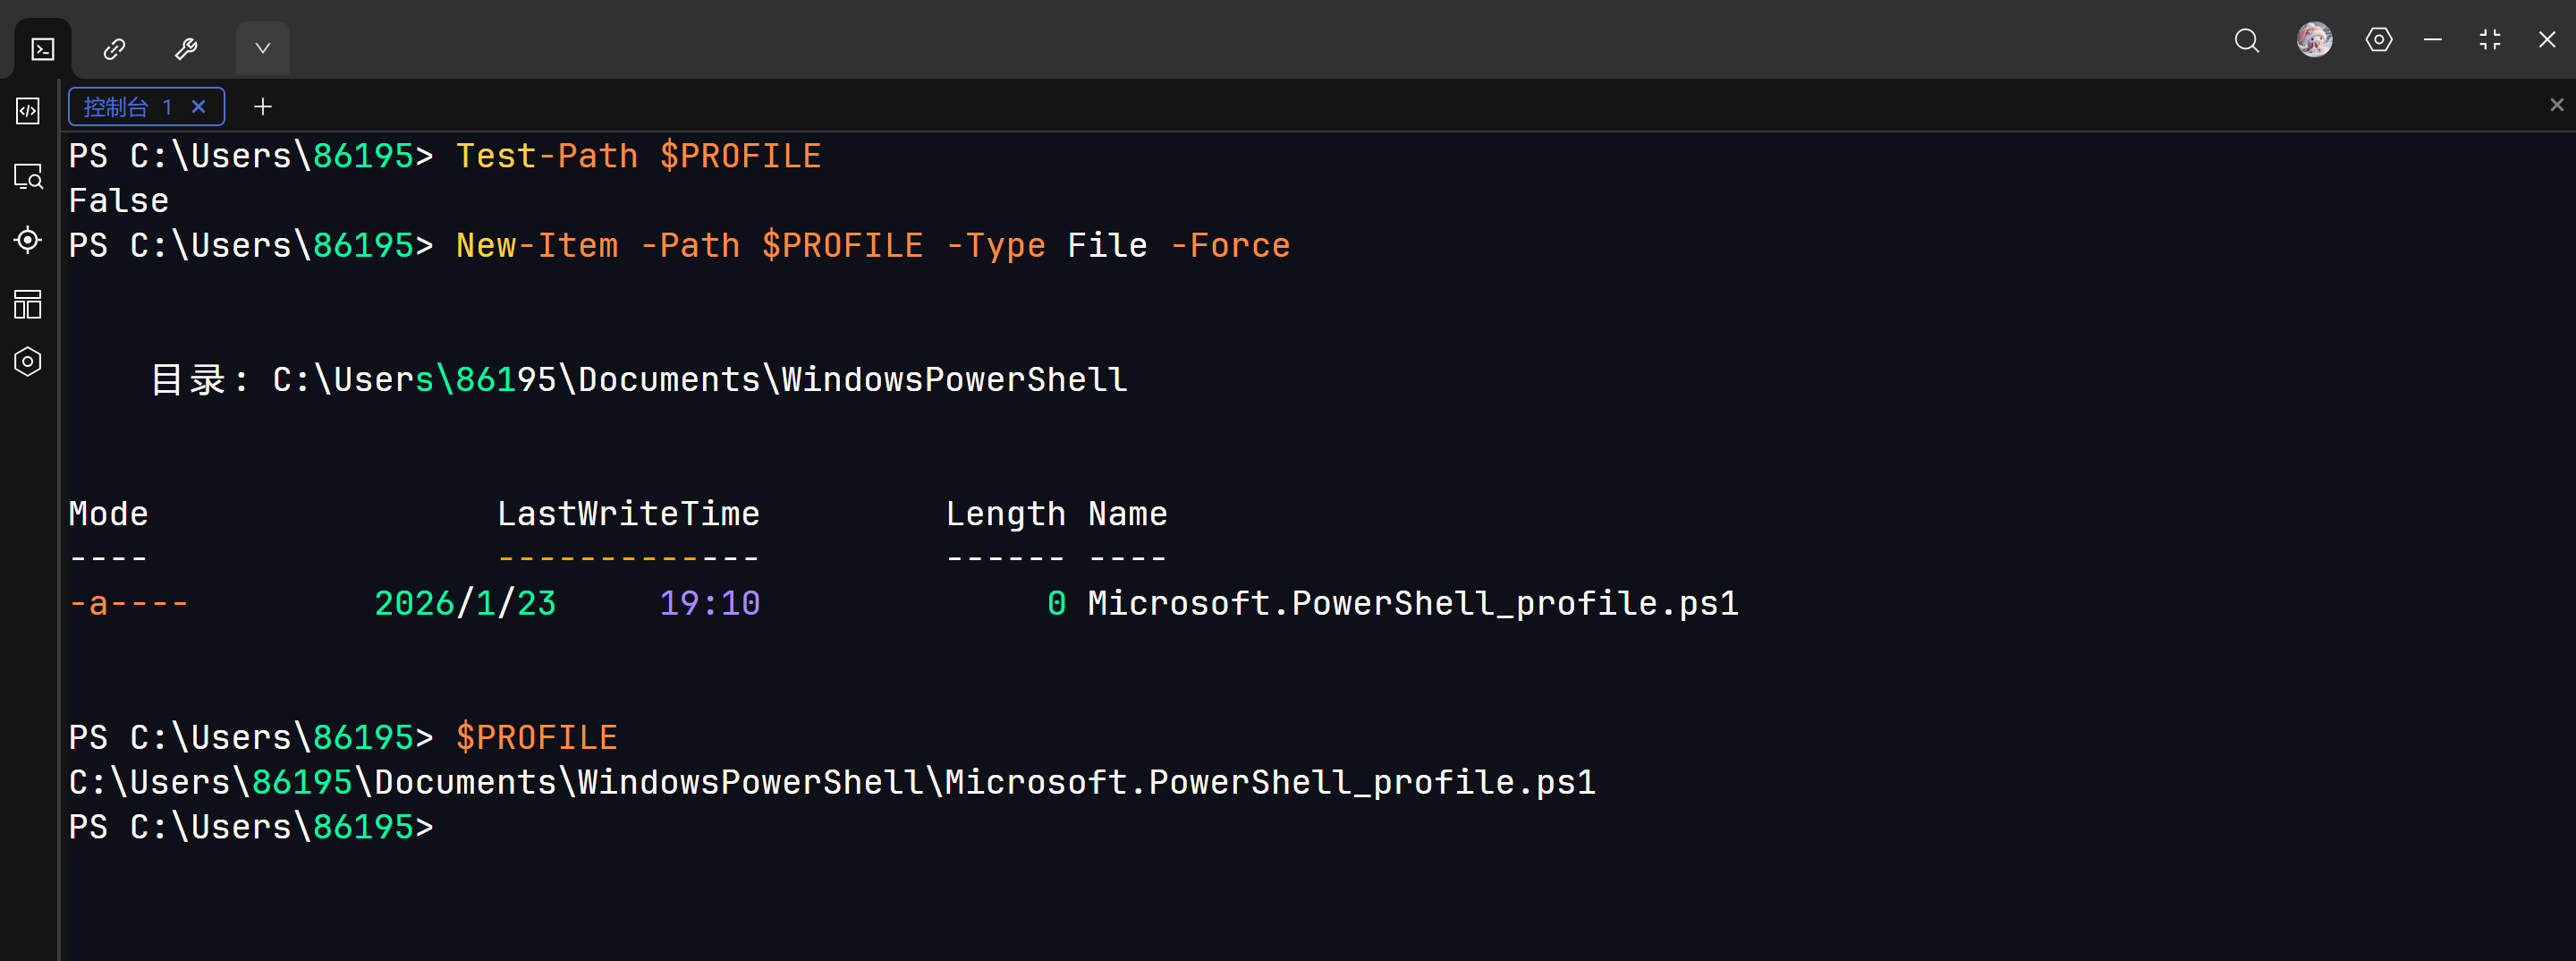Restore window size with shrink icon
This screenshot has height=961, width=2576.
pos(2490,40)
